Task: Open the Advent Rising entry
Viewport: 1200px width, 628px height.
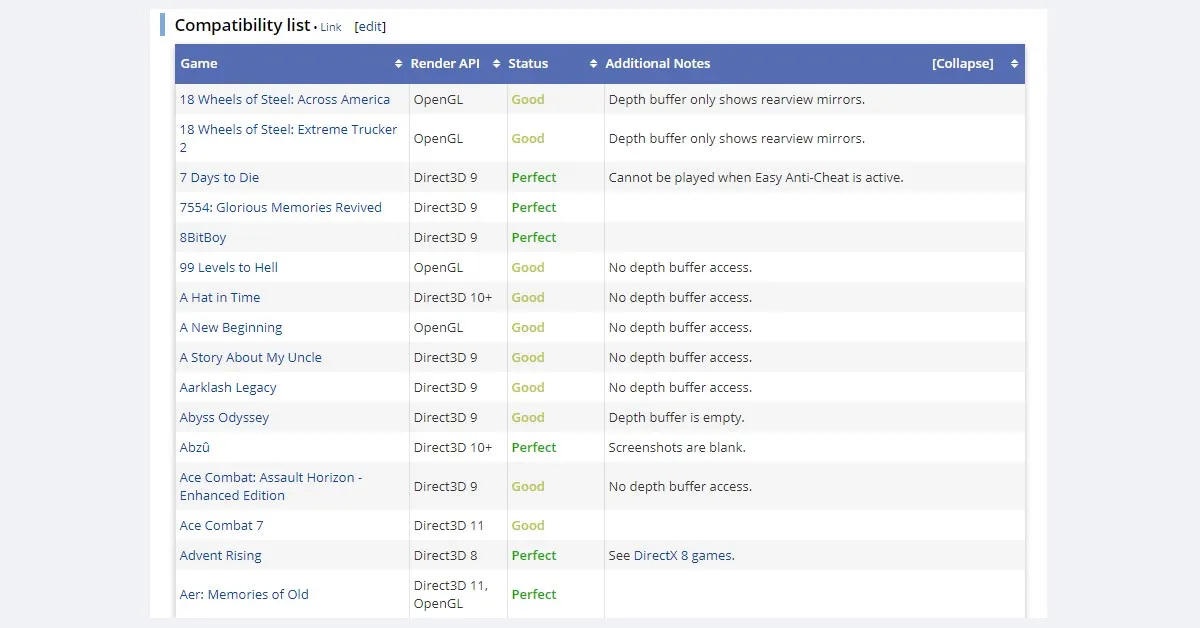Action: 220,555
